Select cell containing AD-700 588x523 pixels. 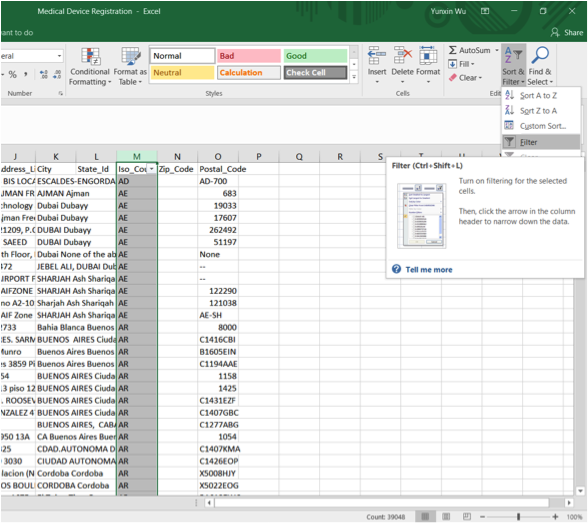pyautogui.click(x=218, y=181)
